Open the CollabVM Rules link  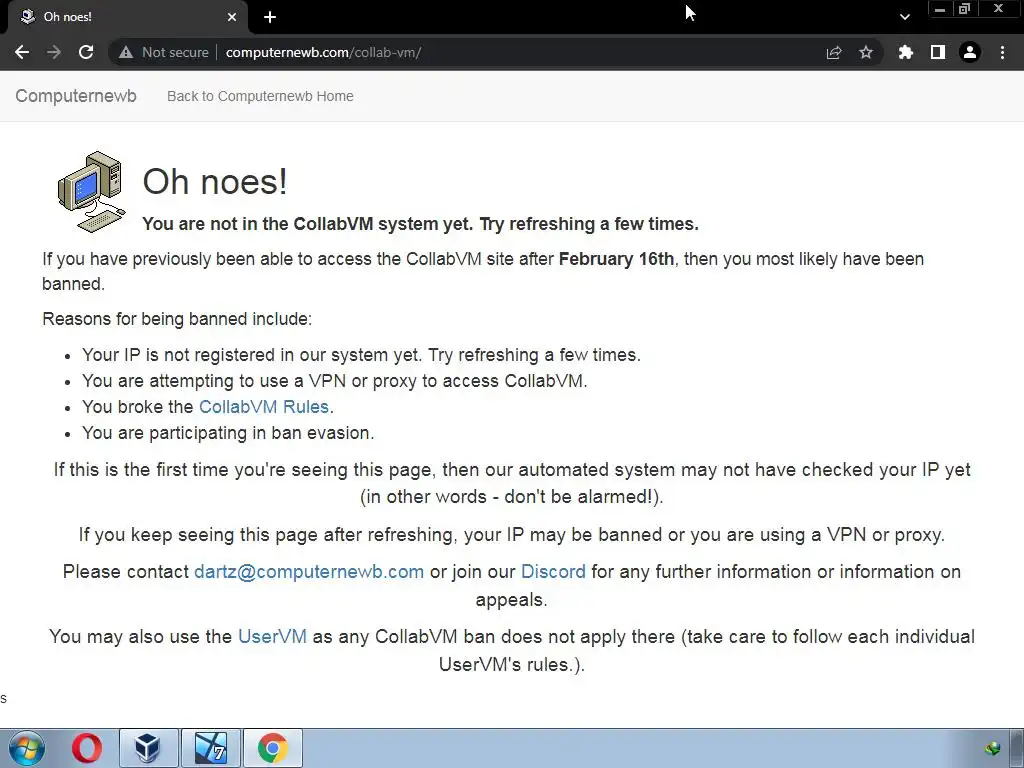click(x=263, y=407)
